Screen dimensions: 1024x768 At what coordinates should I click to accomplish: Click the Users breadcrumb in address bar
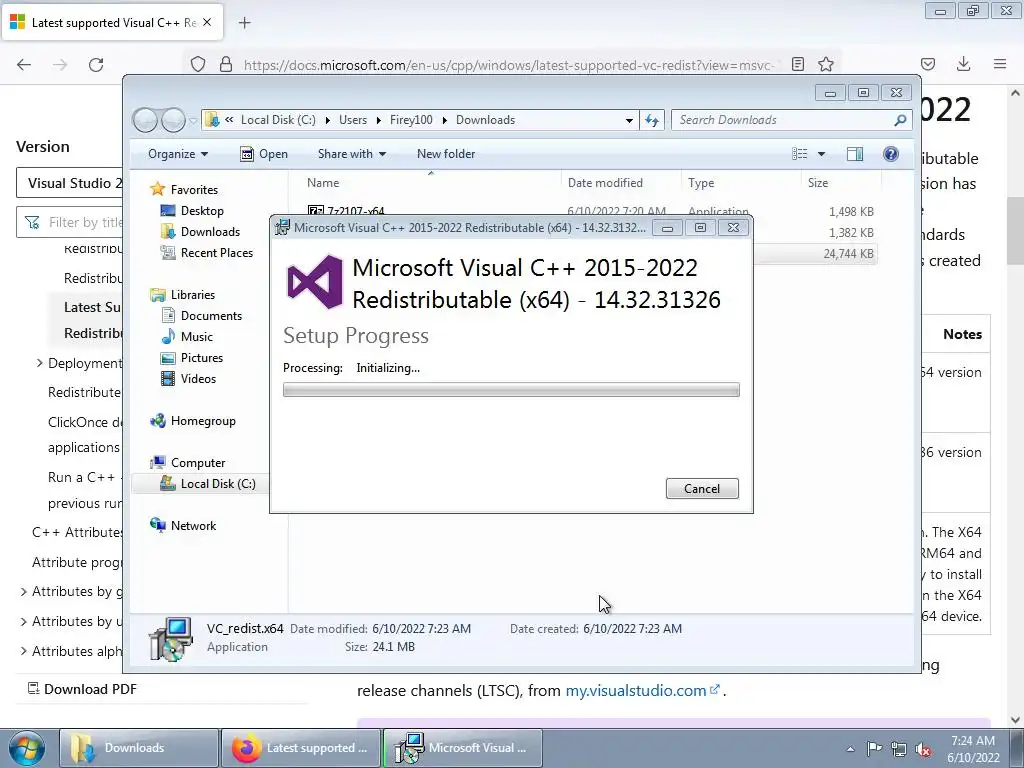click(x=353, y=120)
